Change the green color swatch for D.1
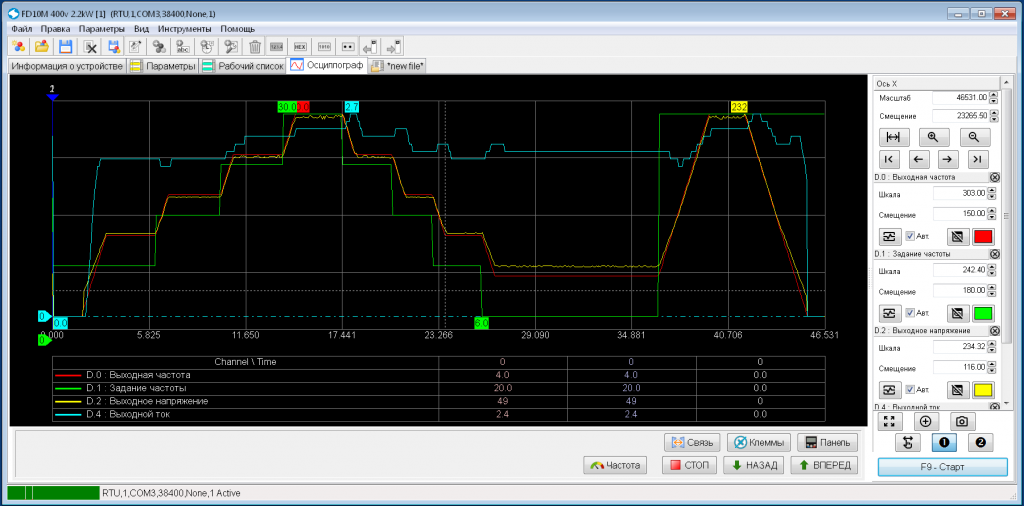 (983, 313)
